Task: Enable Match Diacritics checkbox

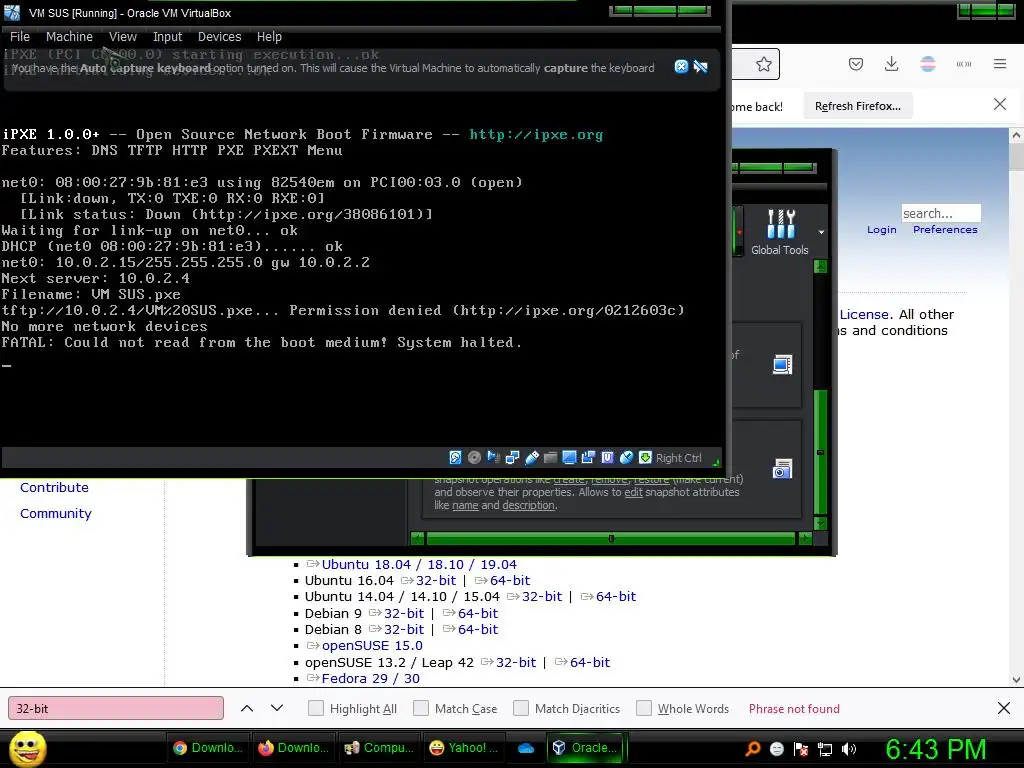Action: point(520,709)
